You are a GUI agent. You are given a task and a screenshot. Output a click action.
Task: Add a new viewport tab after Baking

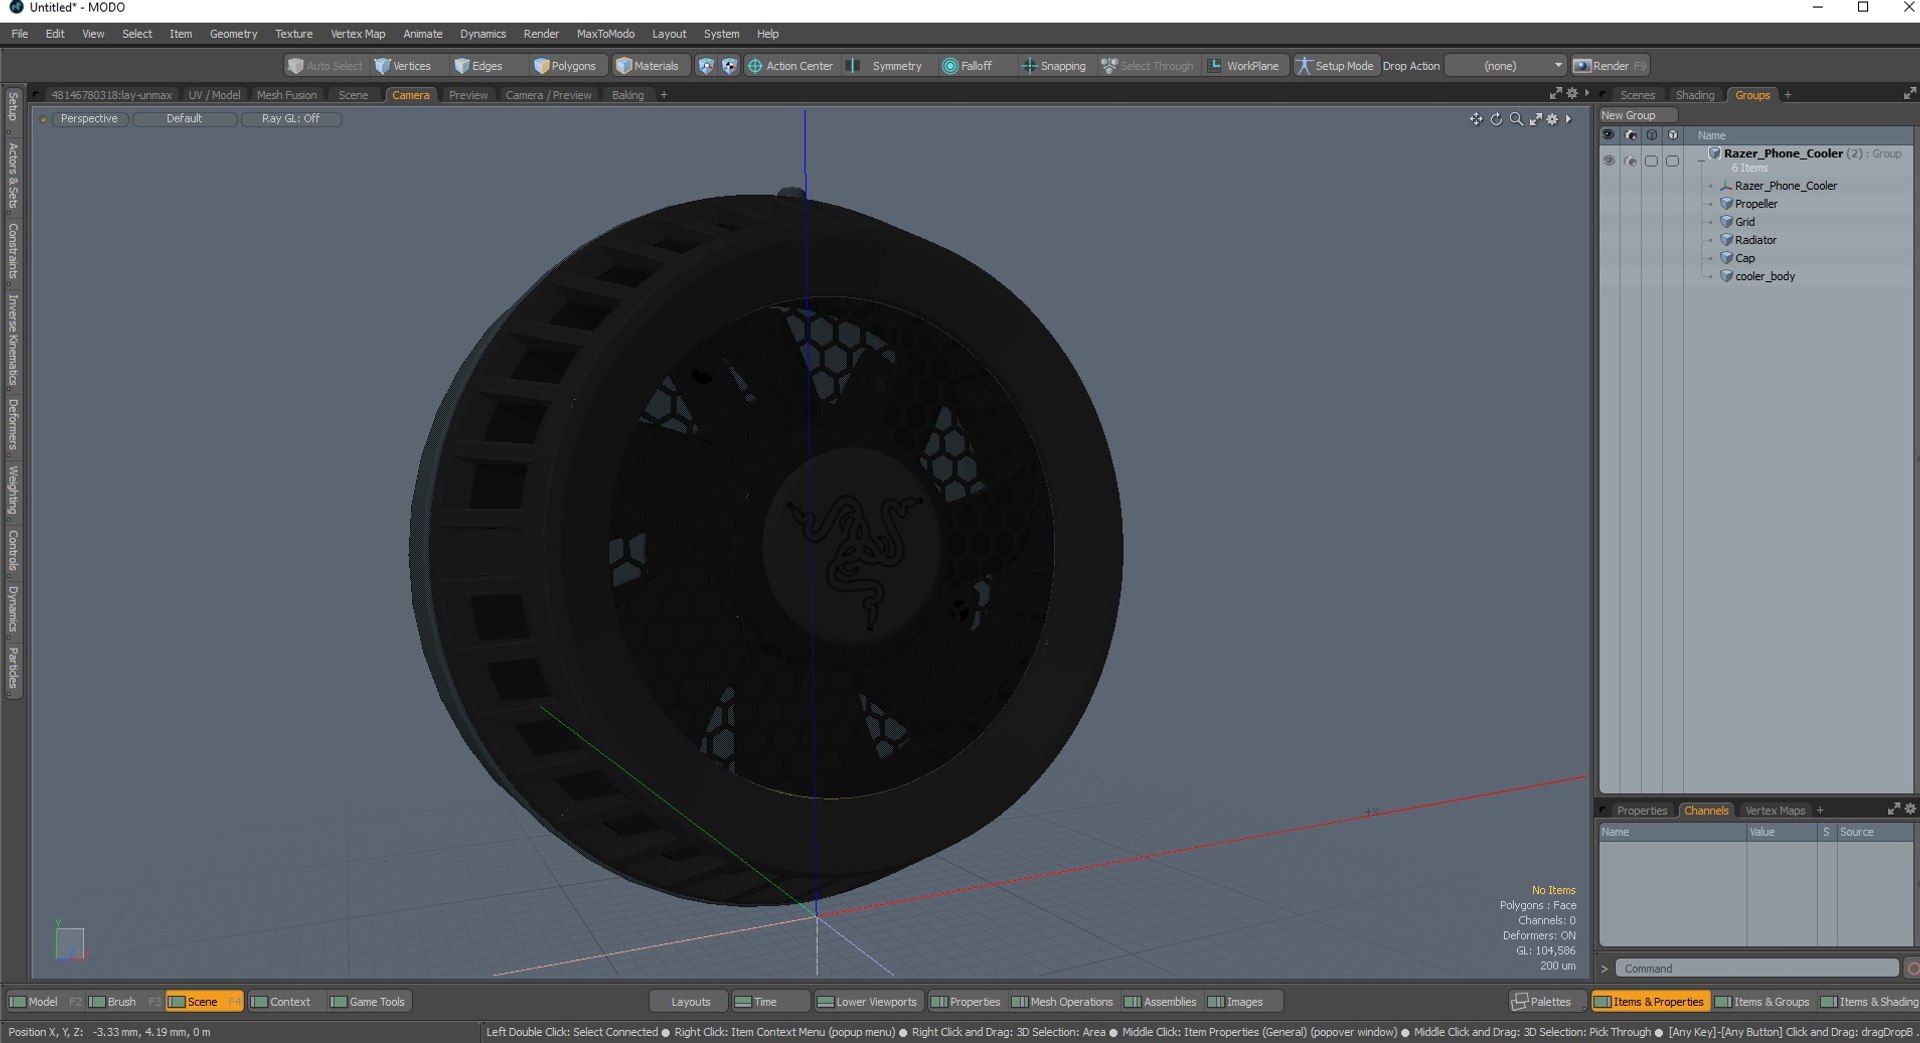(664, 95)
